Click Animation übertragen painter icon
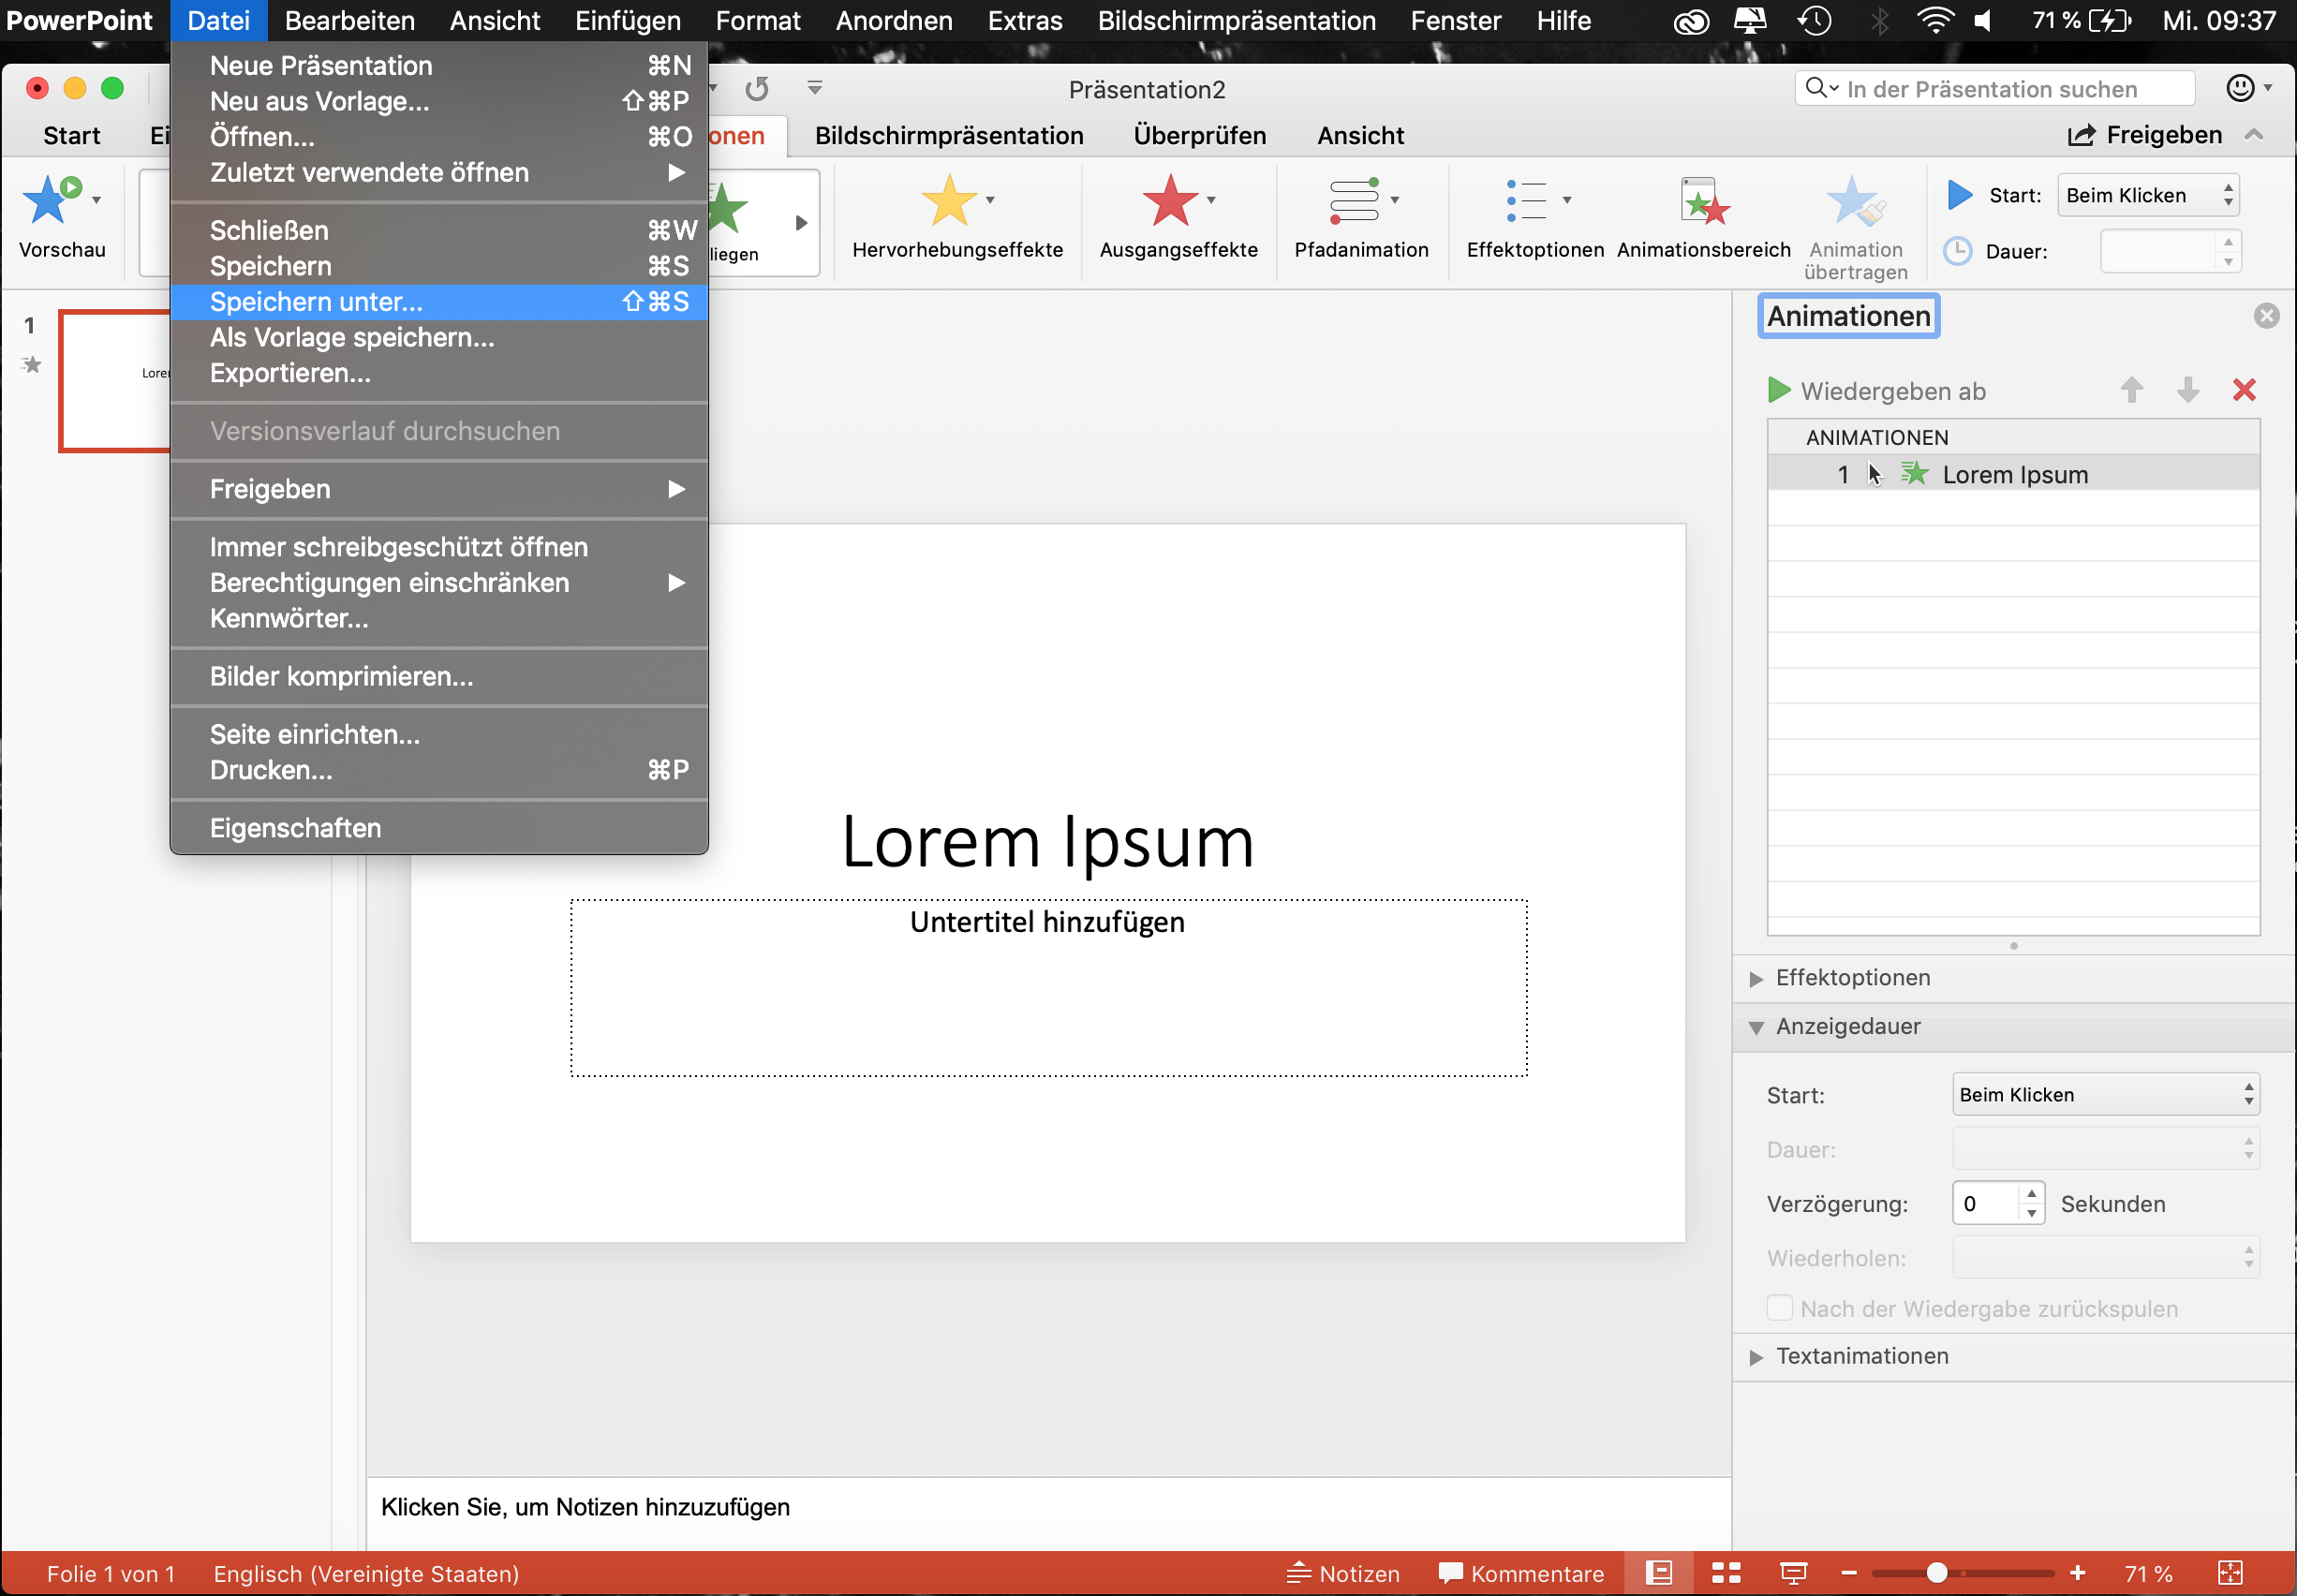The image size is (2297, 1596). [x=1855, y=201]
